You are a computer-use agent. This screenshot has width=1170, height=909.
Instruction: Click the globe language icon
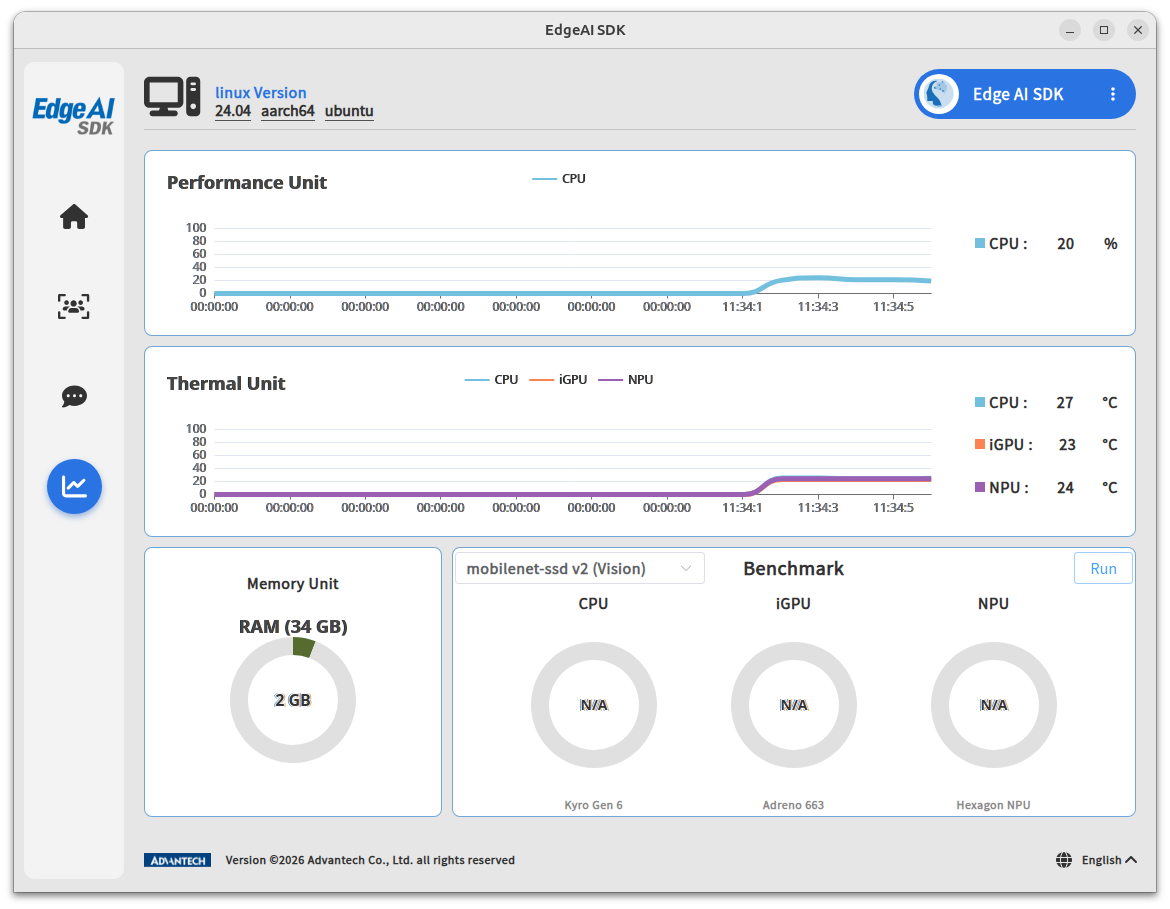(x=1064, y=860)
